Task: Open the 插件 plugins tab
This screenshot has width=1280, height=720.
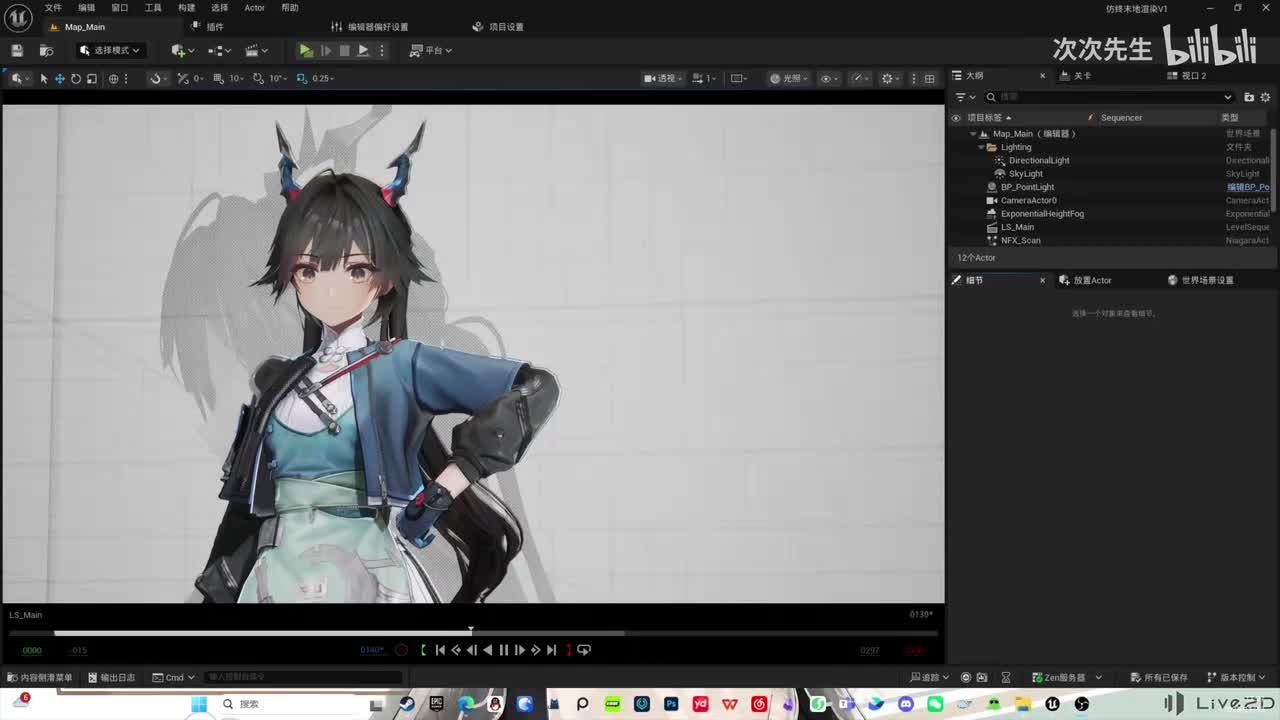Action: (208, 27)
